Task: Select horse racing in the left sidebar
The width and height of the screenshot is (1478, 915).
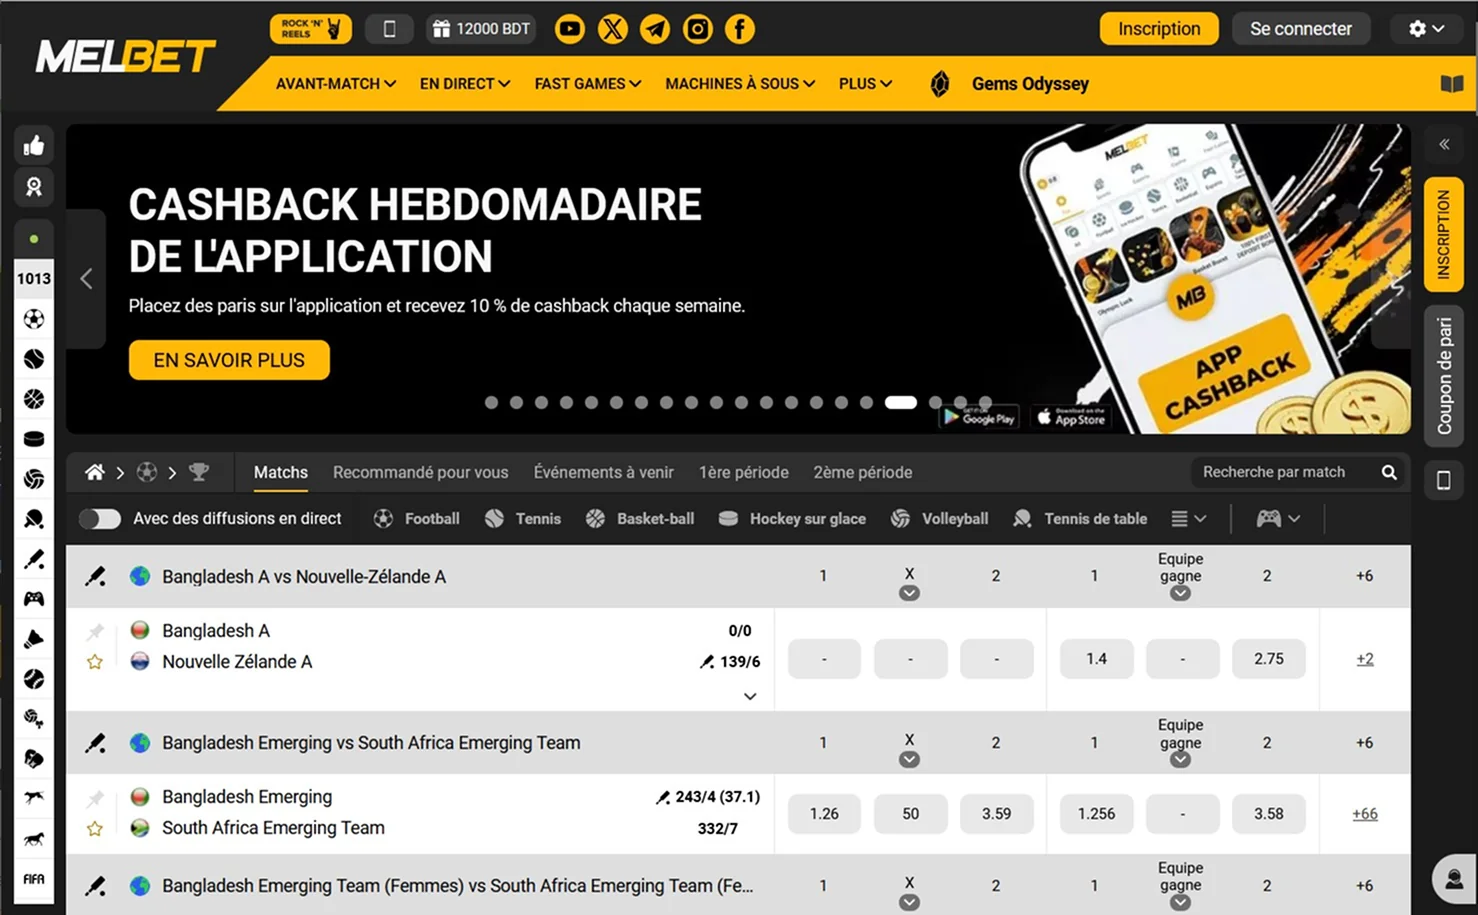Action: pos(34,839)
